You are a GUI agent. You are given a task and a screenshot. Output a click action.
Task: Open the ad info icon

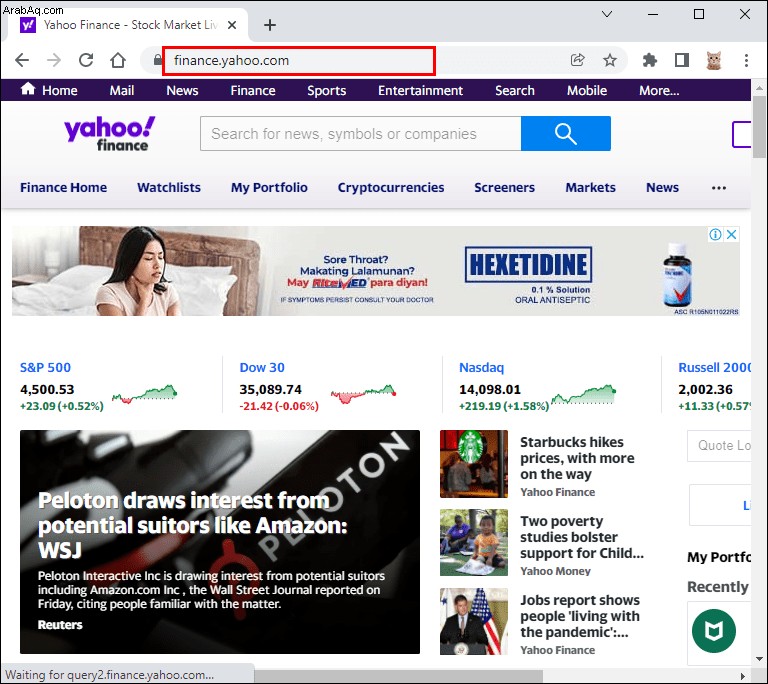pos(715,234)
